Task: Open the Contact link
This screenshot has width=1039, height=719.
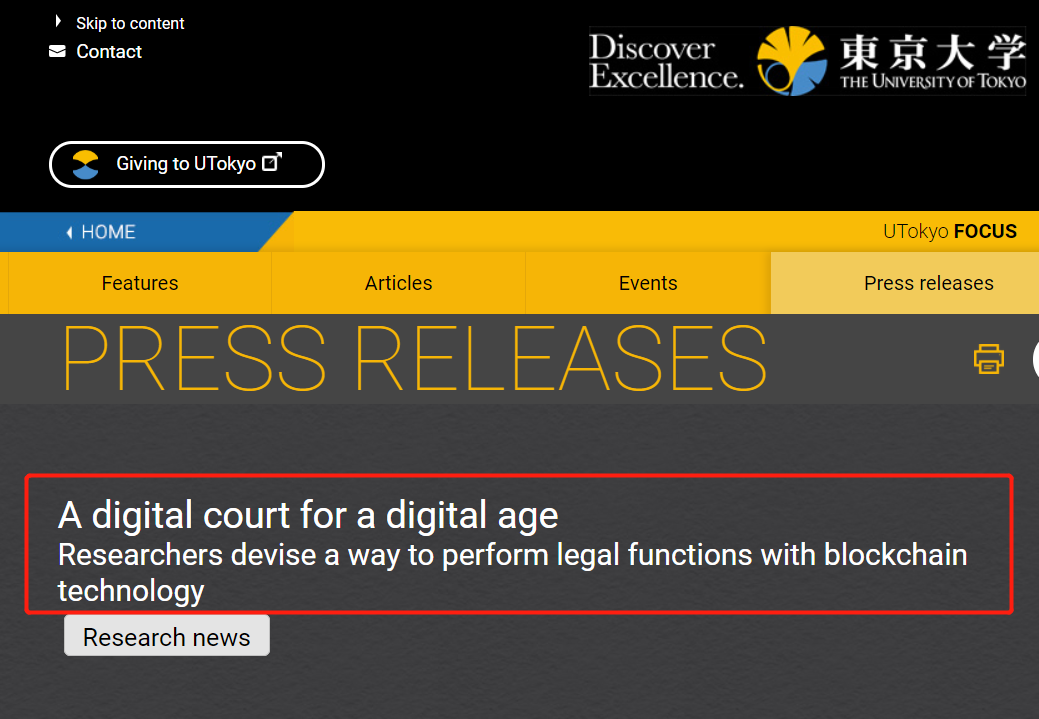Action: pyautogui.click(x=109, y=52)
